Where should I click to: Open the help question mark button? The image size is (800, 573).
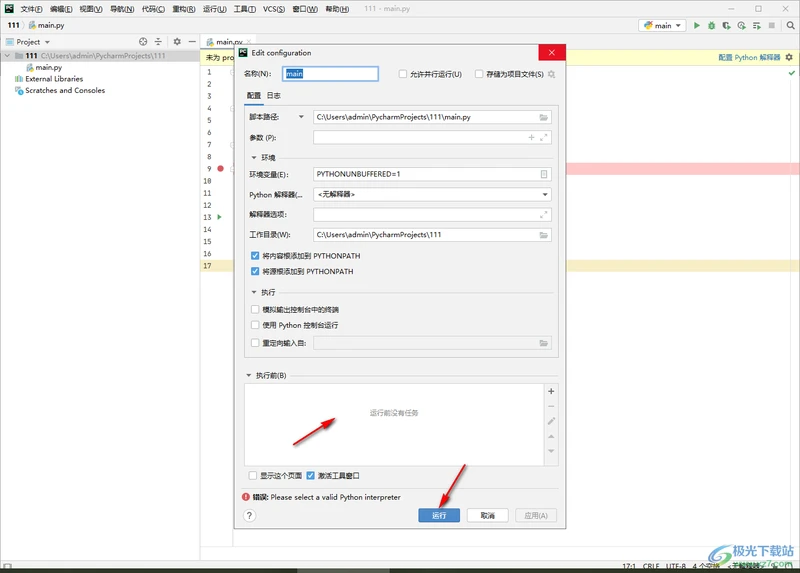249,515
